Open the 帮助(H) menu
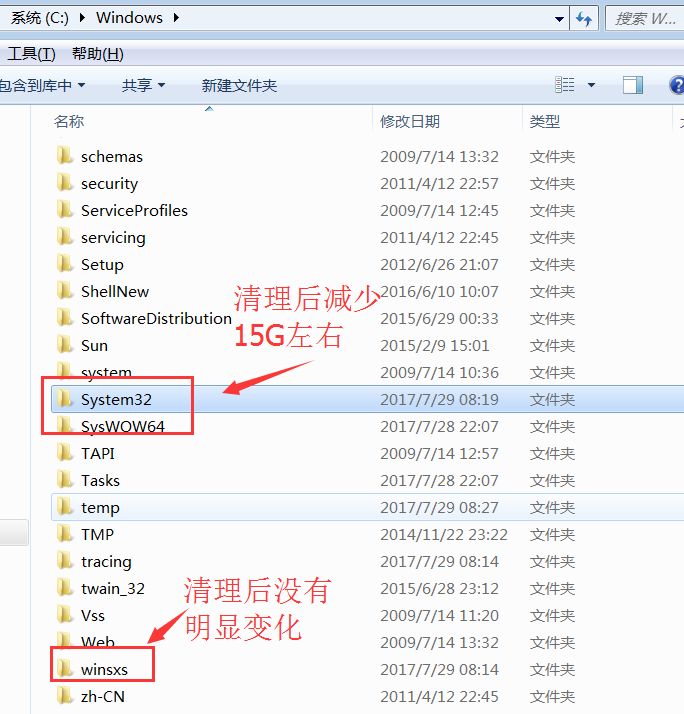 [x=97, y=54]
